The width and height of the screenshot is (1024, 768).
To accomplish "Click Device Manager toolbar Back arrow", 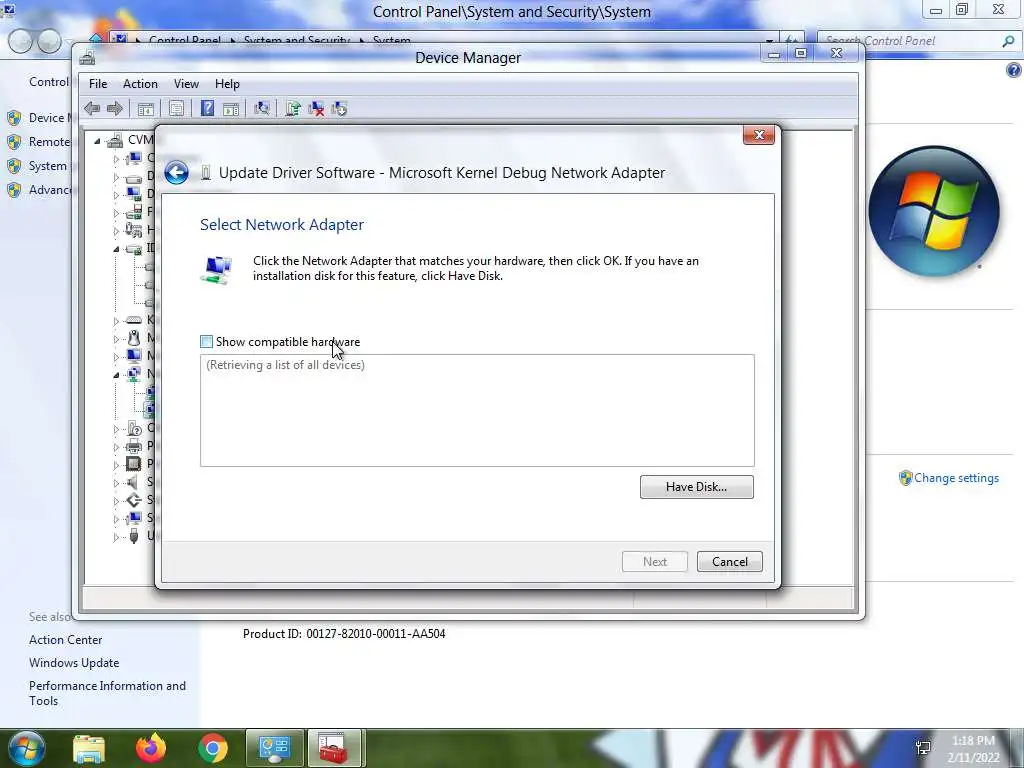I will pyautogui.click(x=92, y=108).
